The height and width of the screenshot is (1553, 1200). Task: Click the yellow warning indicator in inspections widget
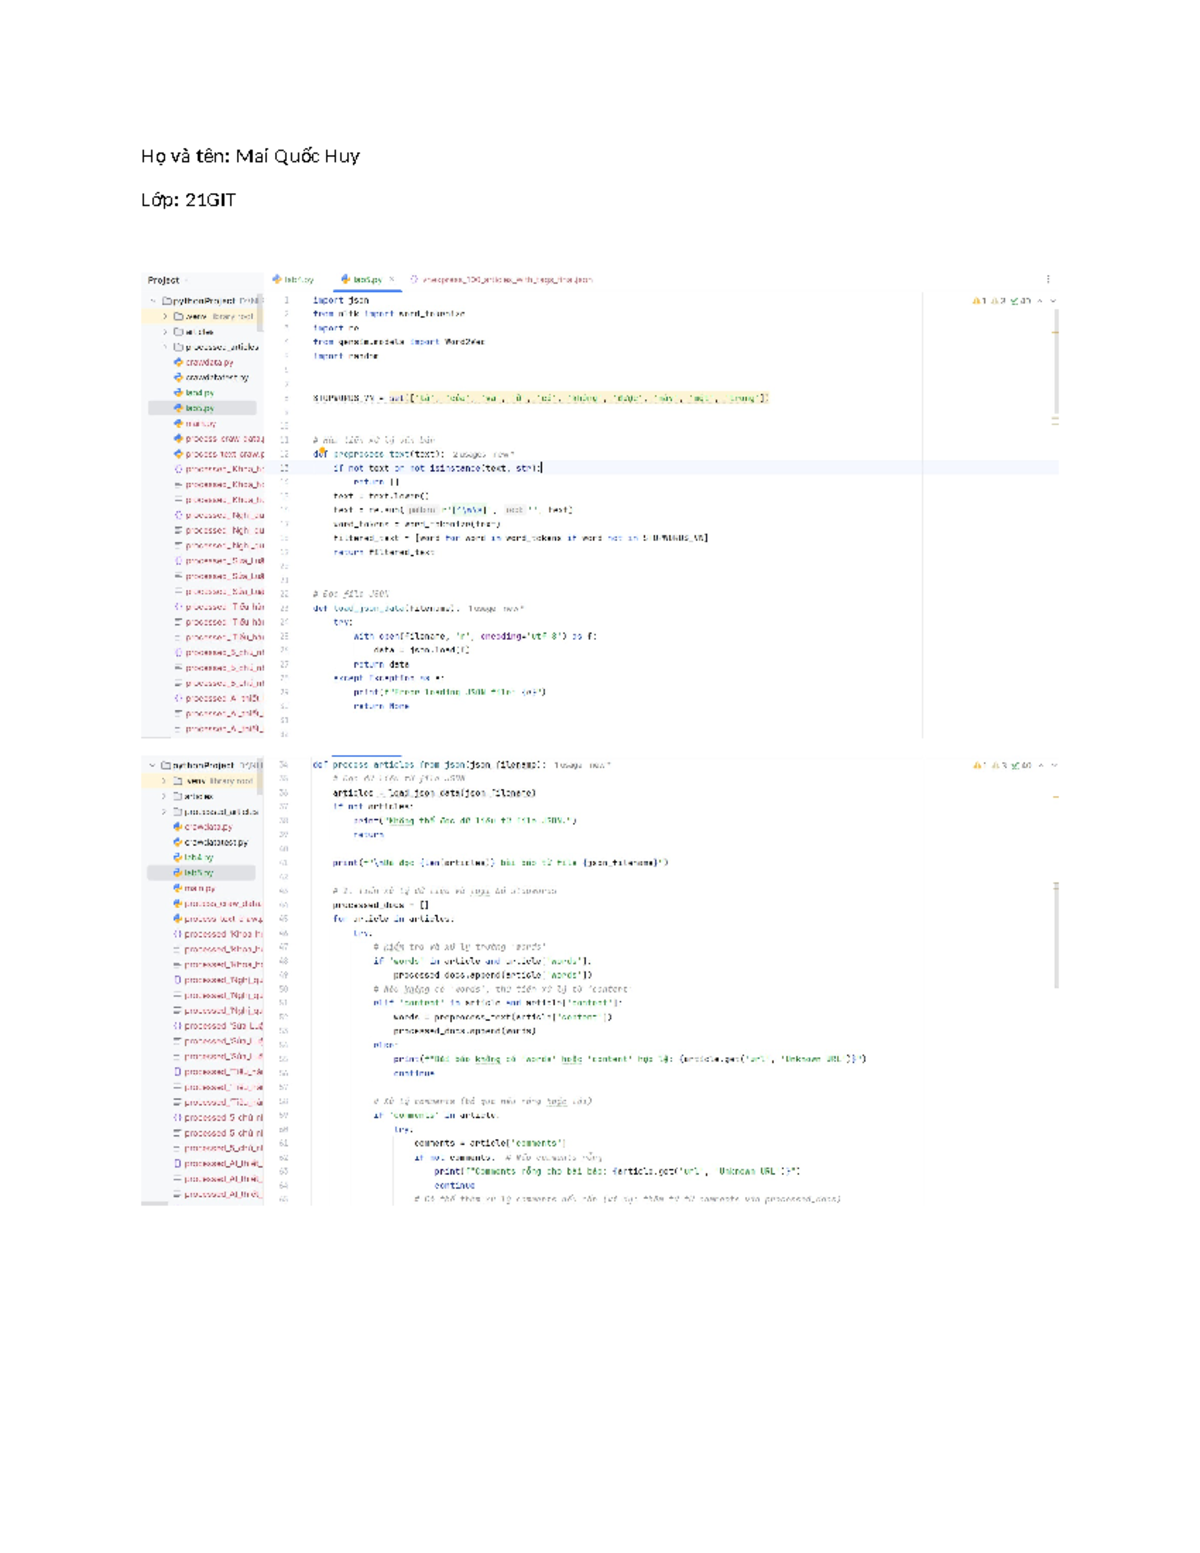977,301
